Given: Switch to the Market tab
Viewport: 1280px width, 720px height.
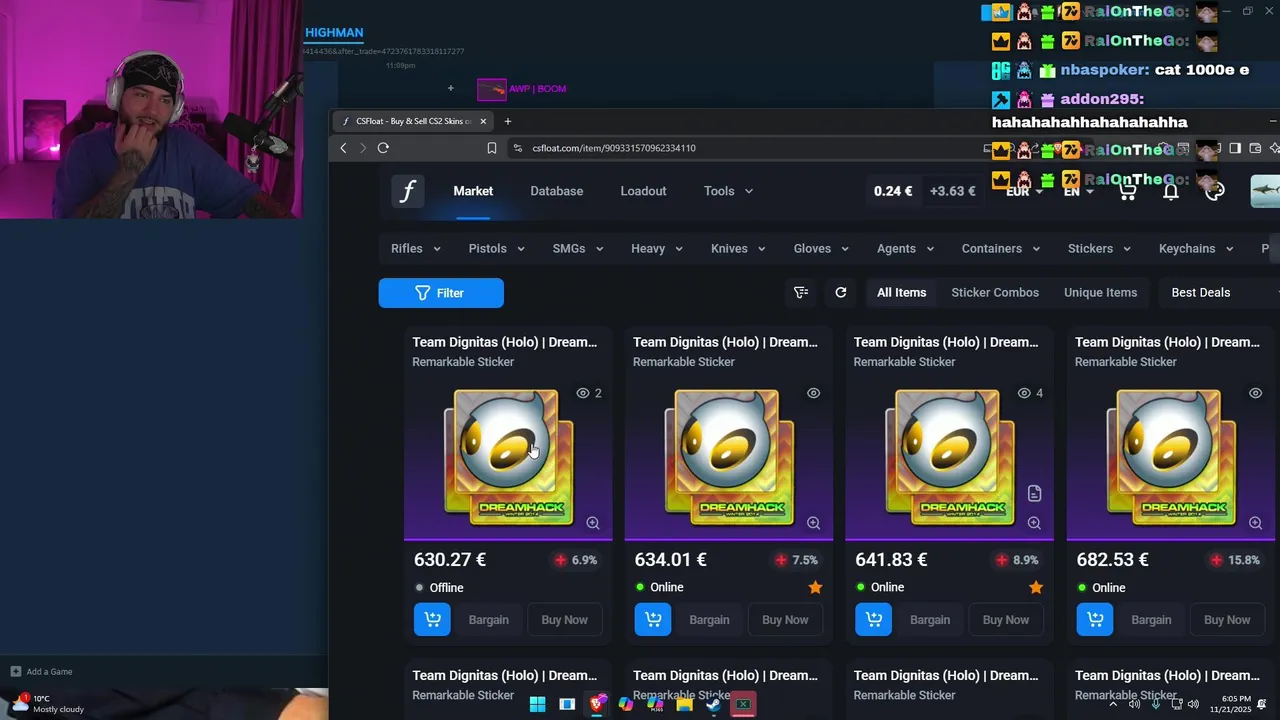Looking at the screenshot, I should (473, 191).
